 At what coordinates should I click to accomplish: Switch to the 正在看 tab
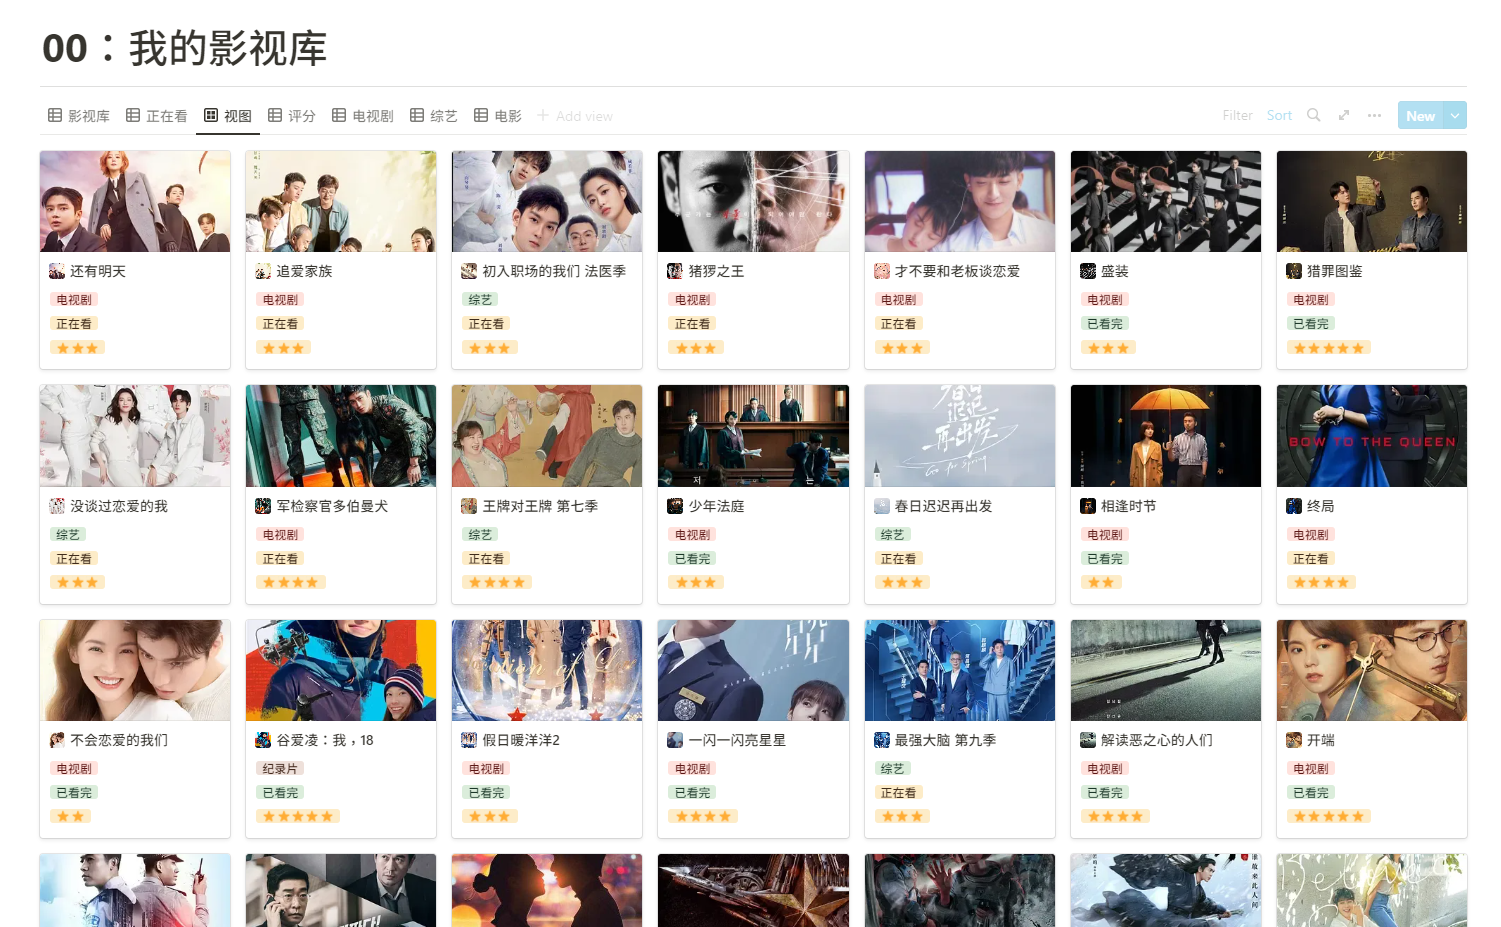pyautogui.click(x=157, y=116)
